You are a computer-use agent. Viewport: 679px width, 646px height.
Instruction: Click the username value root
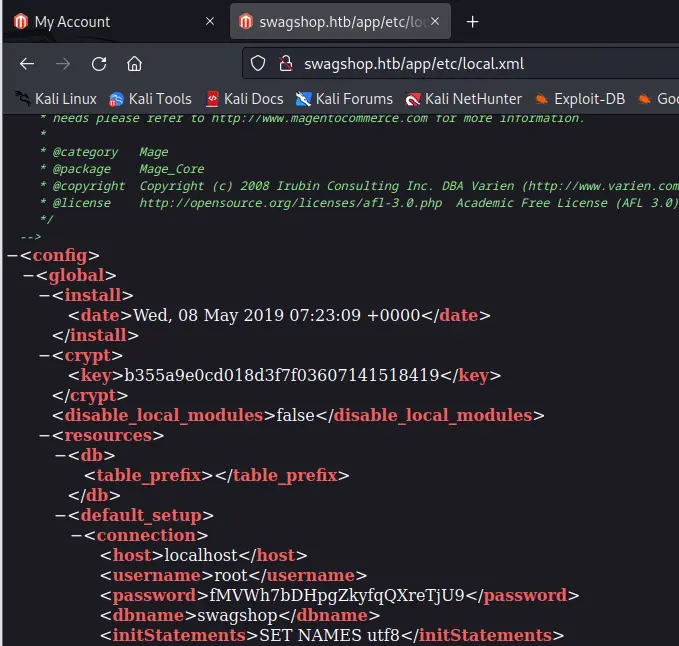pyautogui.click(x=231, y=575)
